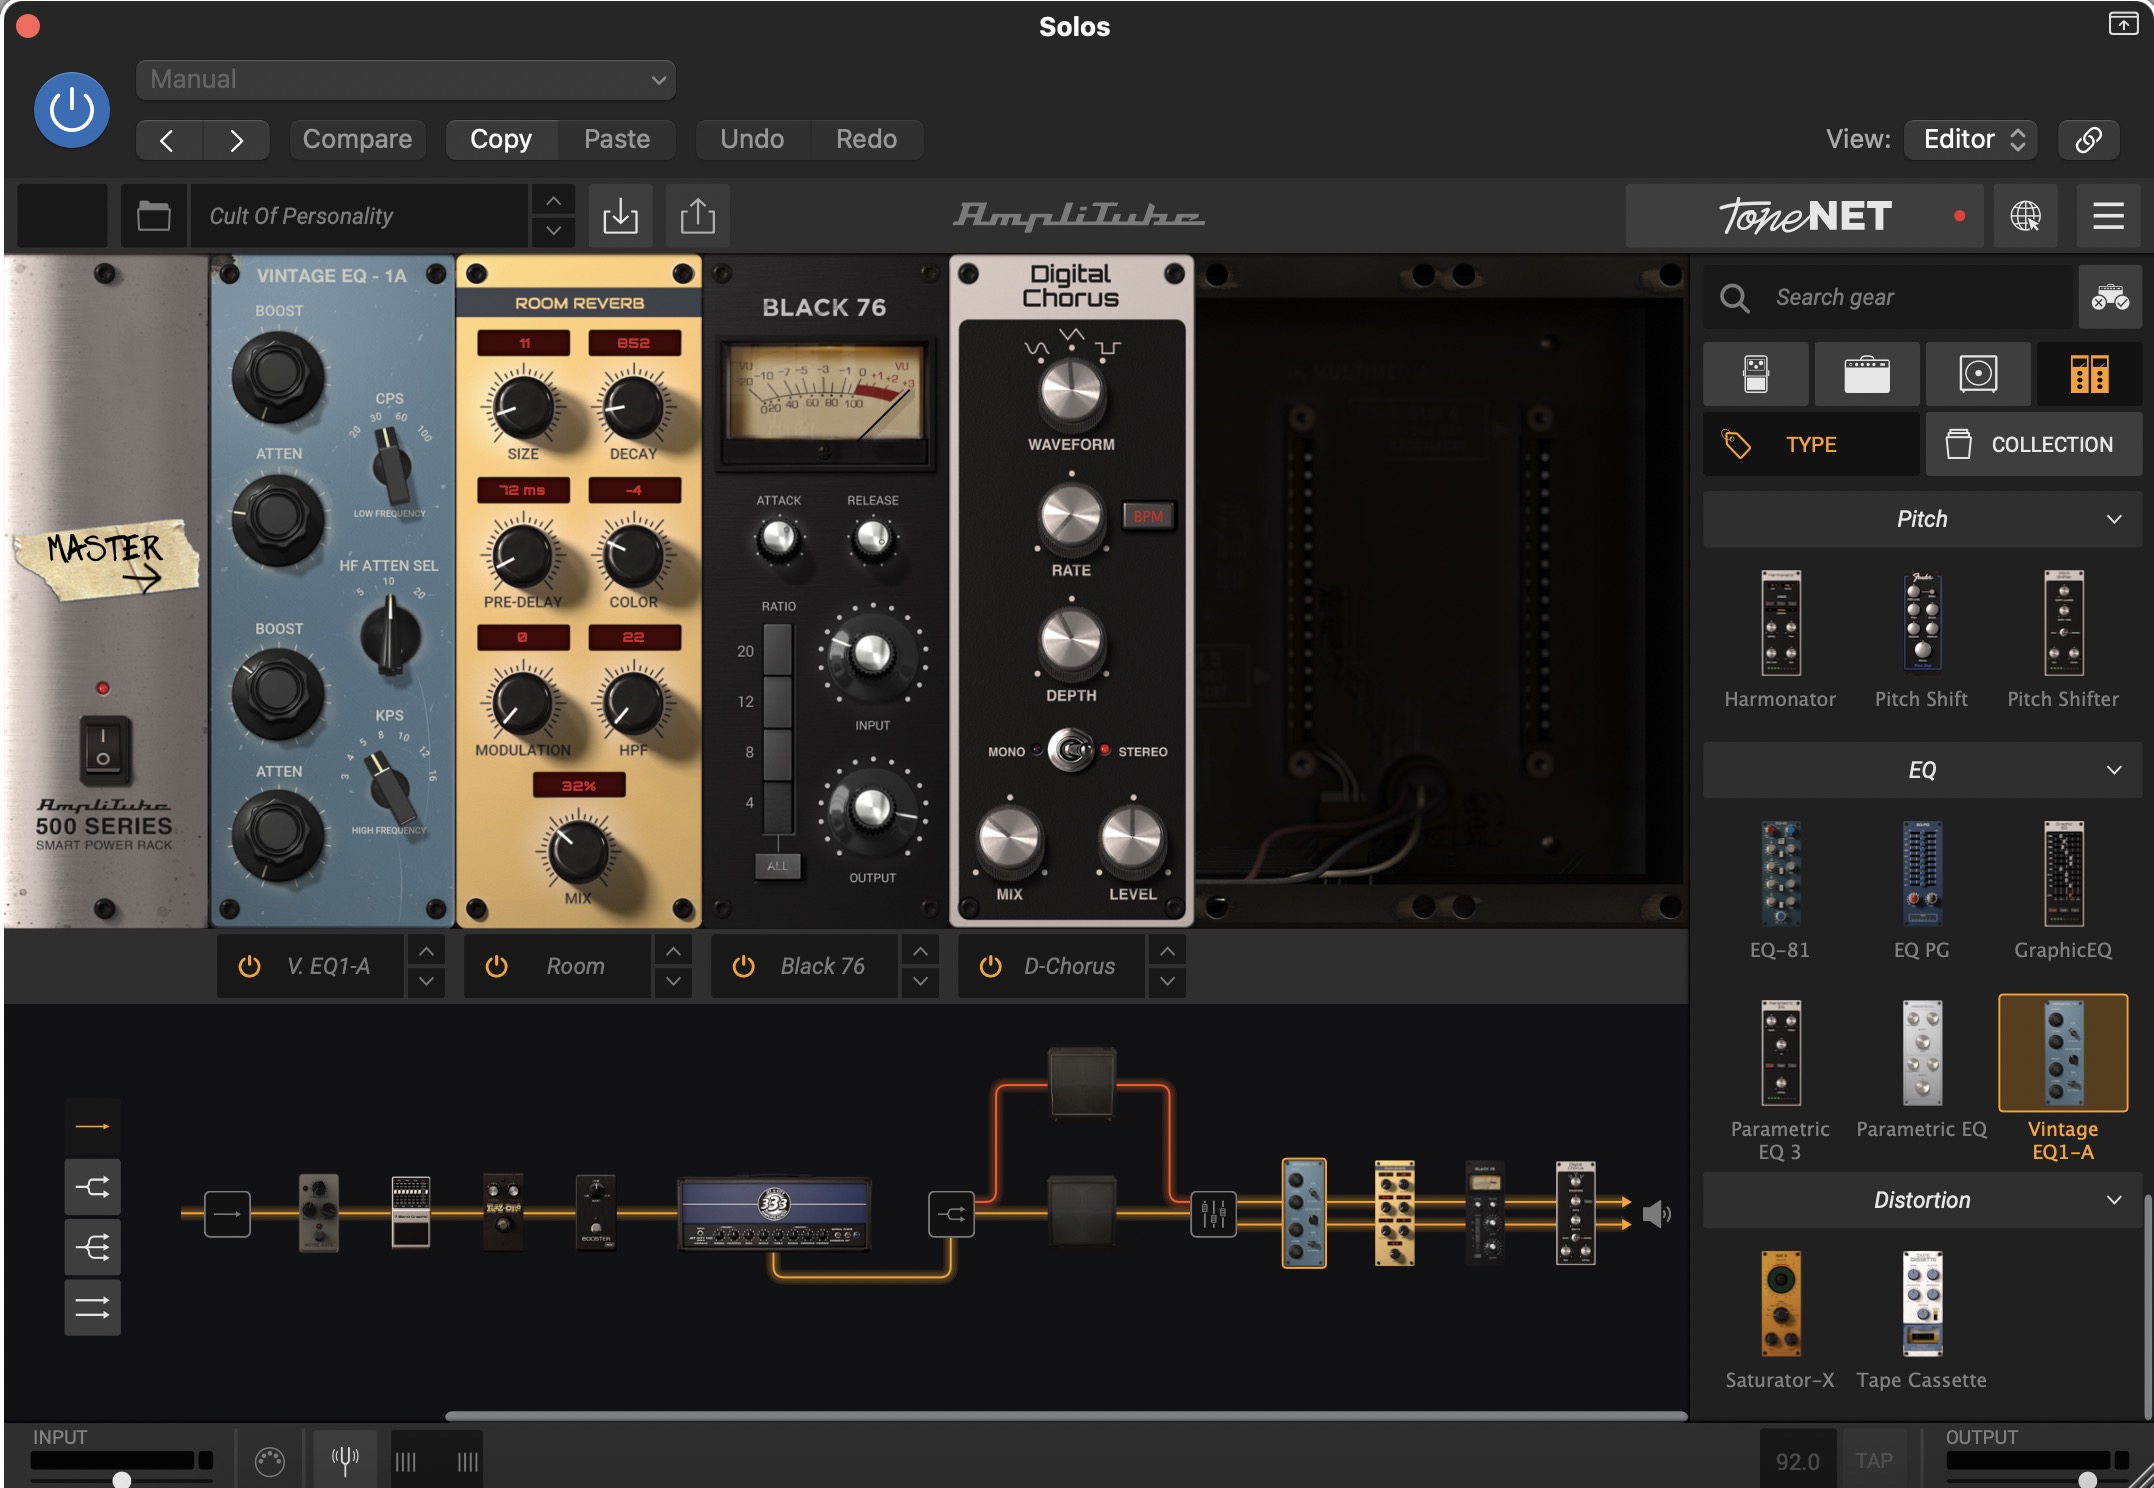The image size is (2154, 1488).
Task: Click the save preset download icon
Action: click(620, 215)
